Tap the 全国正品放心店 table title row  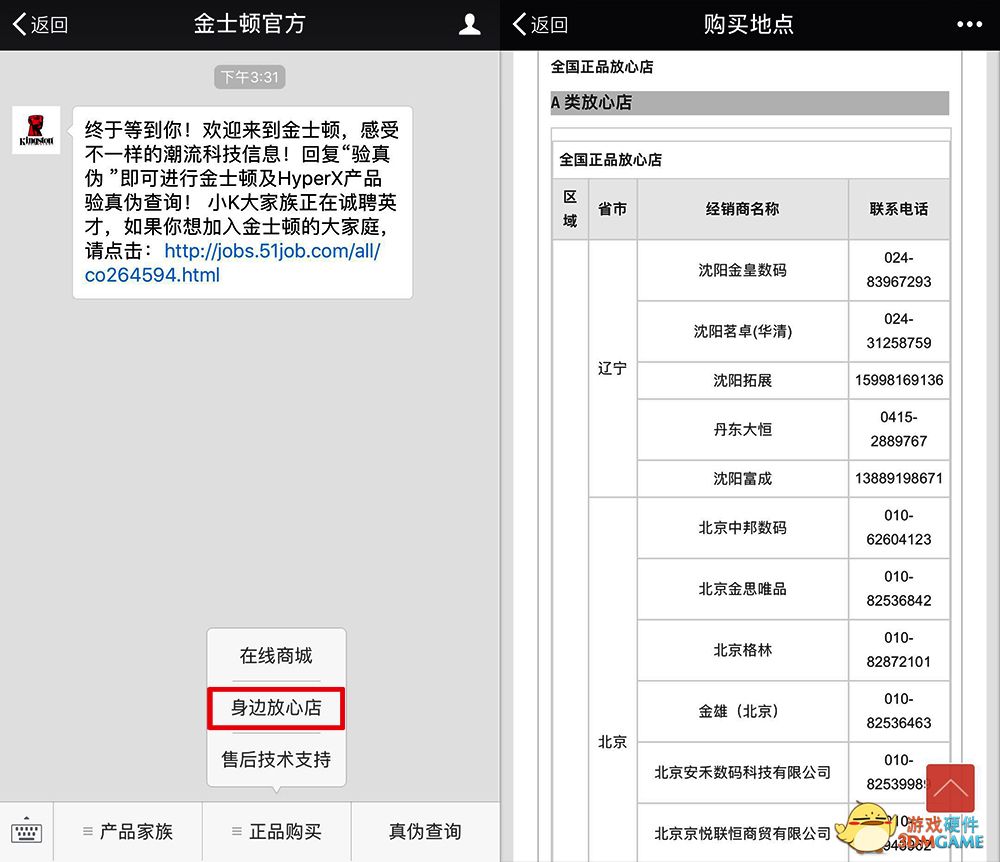point(751,160)
